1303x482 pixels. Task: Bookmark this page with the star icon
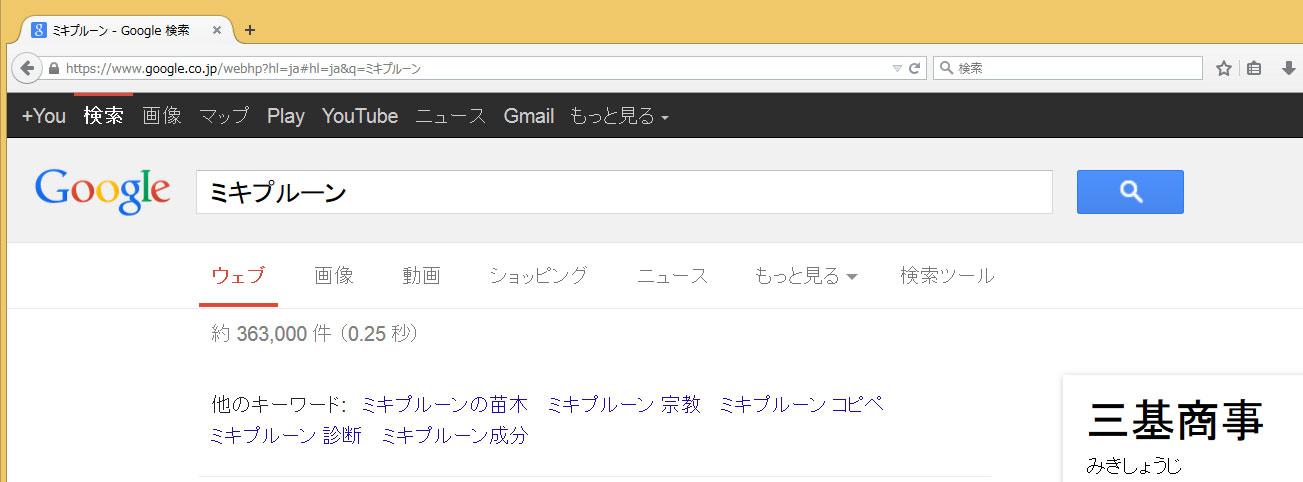click(1223, 68)
